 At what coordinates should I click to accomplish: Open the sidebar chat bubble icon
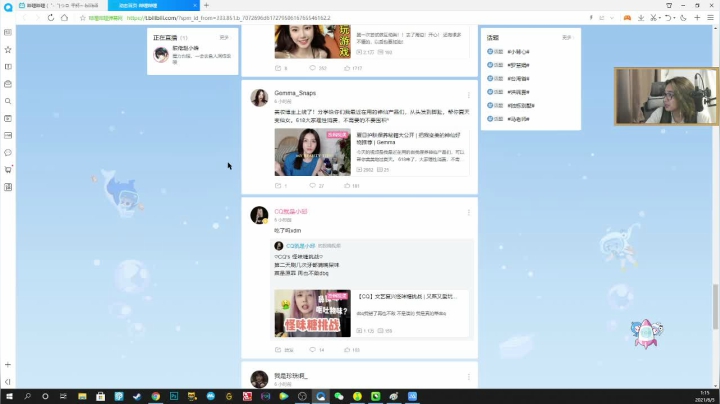click(x=8, y=152)
